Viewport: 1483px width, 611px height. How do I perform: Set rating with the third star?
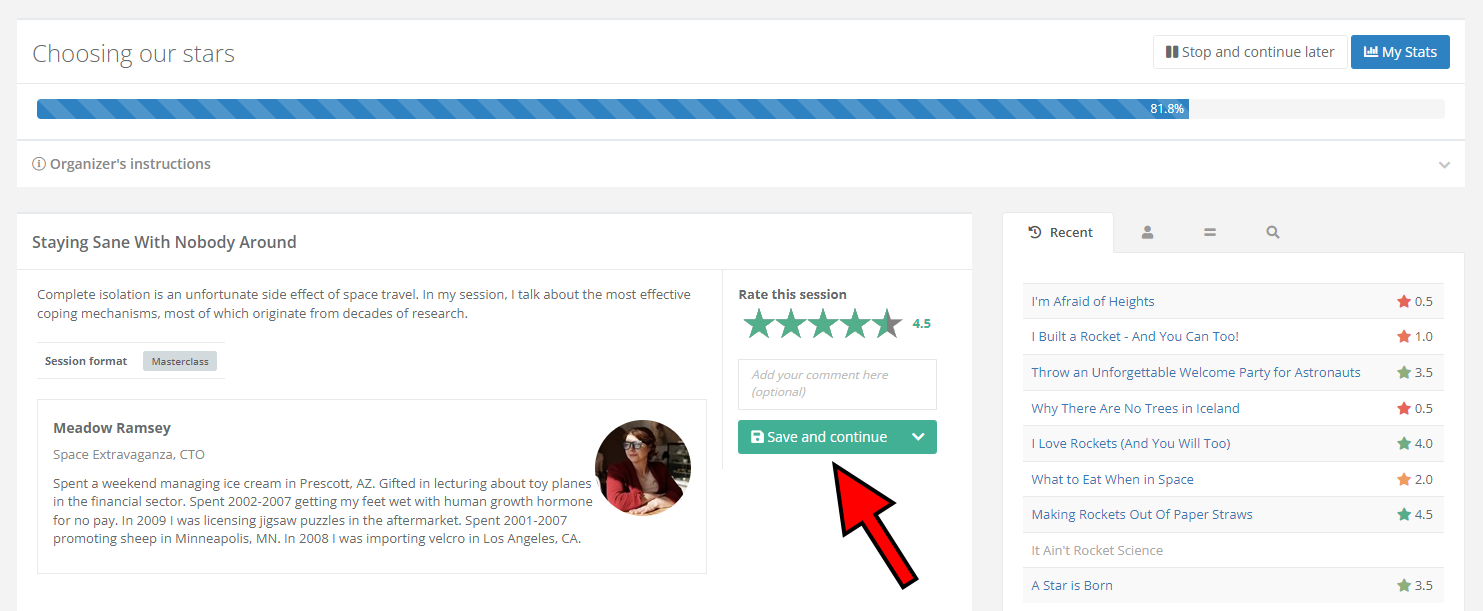coord(823,324)
